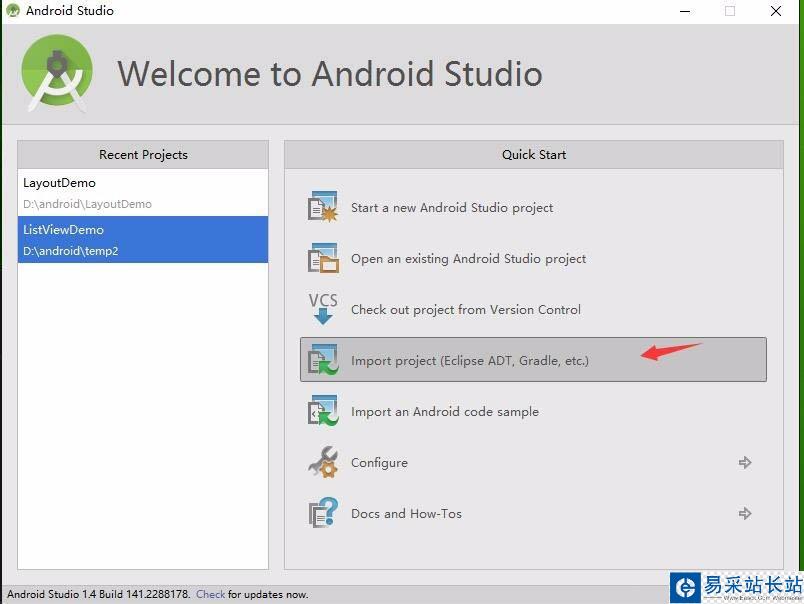This screenshot has height=604, width=804.
Task: Select ListViewDemo recent project
Action: pyautogui.click(x=143, y=239)
